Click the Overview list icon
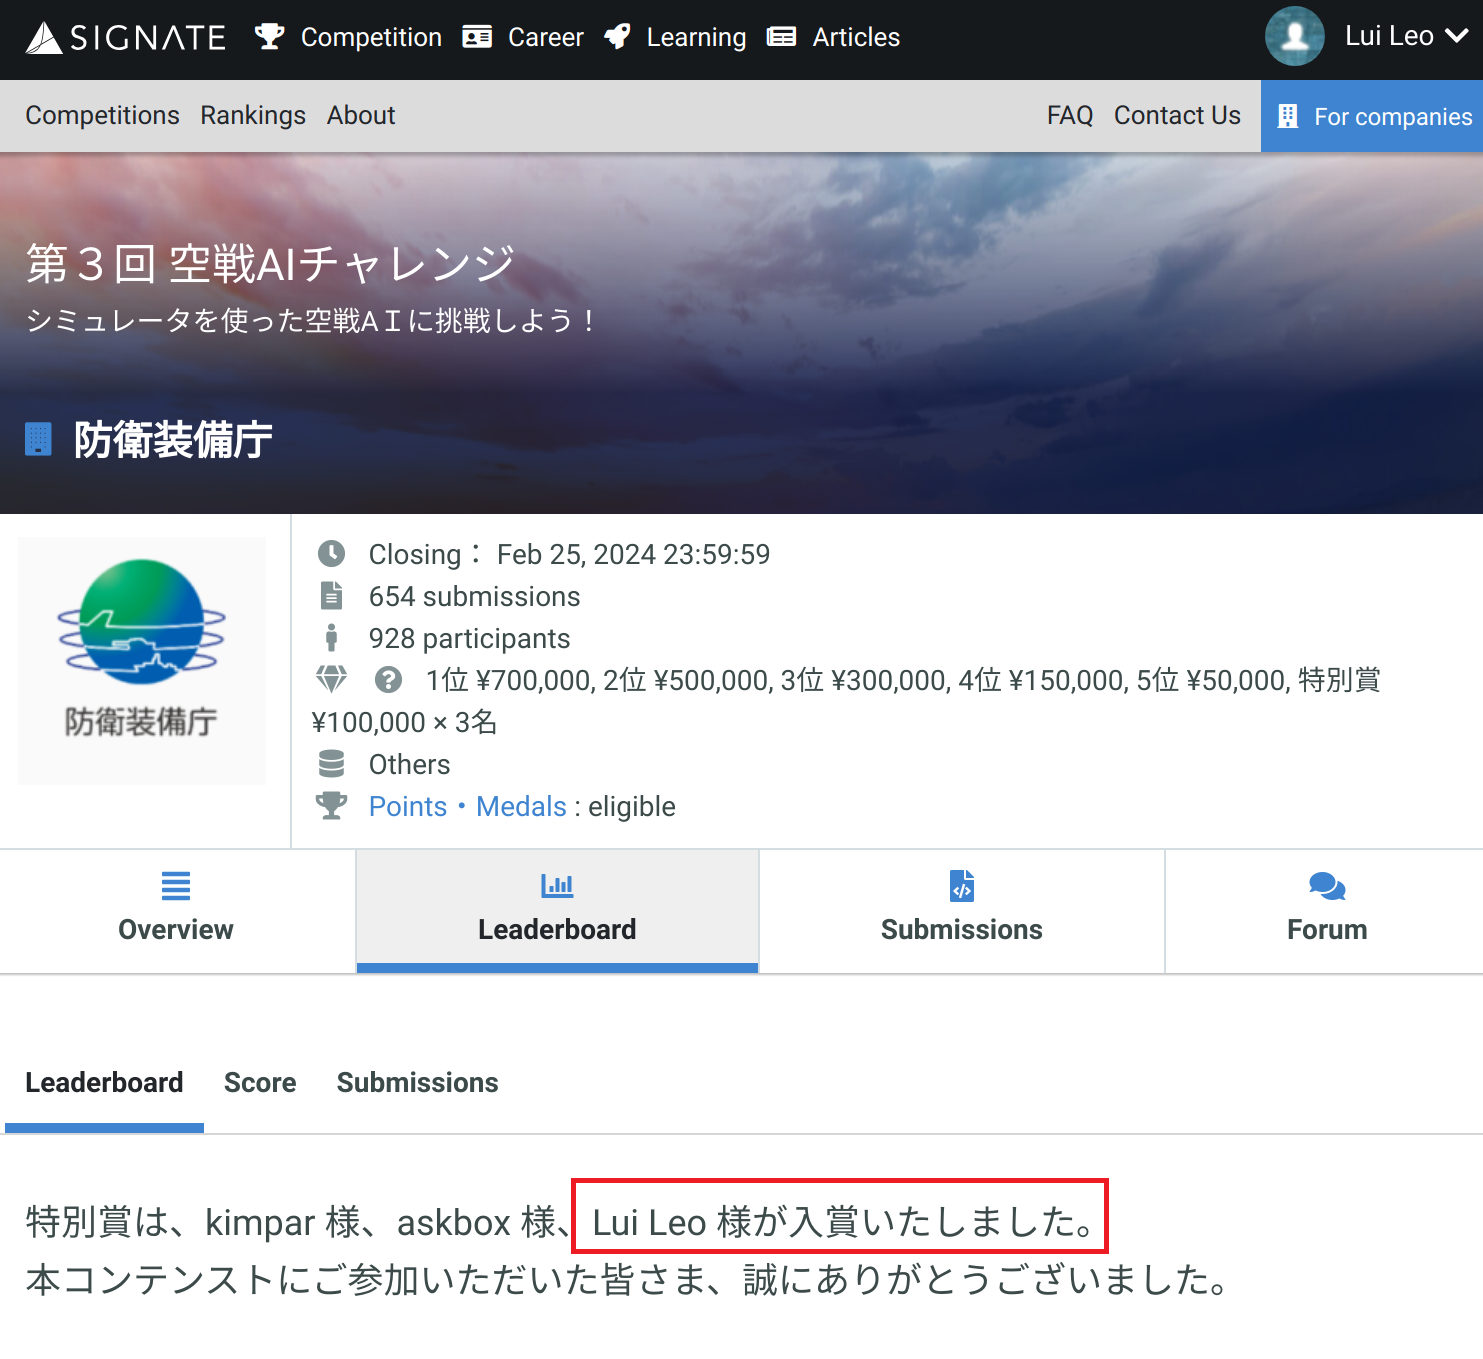The image size is (1483, 1359). [176, 886]
